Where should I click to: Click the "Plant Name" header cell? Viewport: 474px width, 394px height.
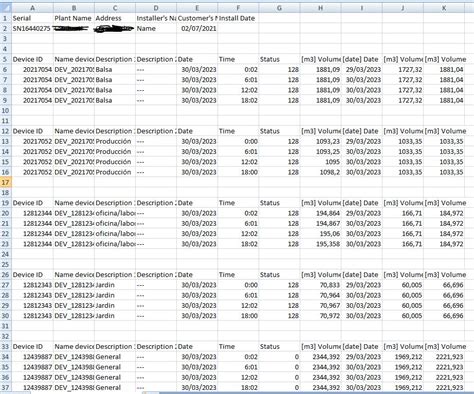(x=73, y=18)
